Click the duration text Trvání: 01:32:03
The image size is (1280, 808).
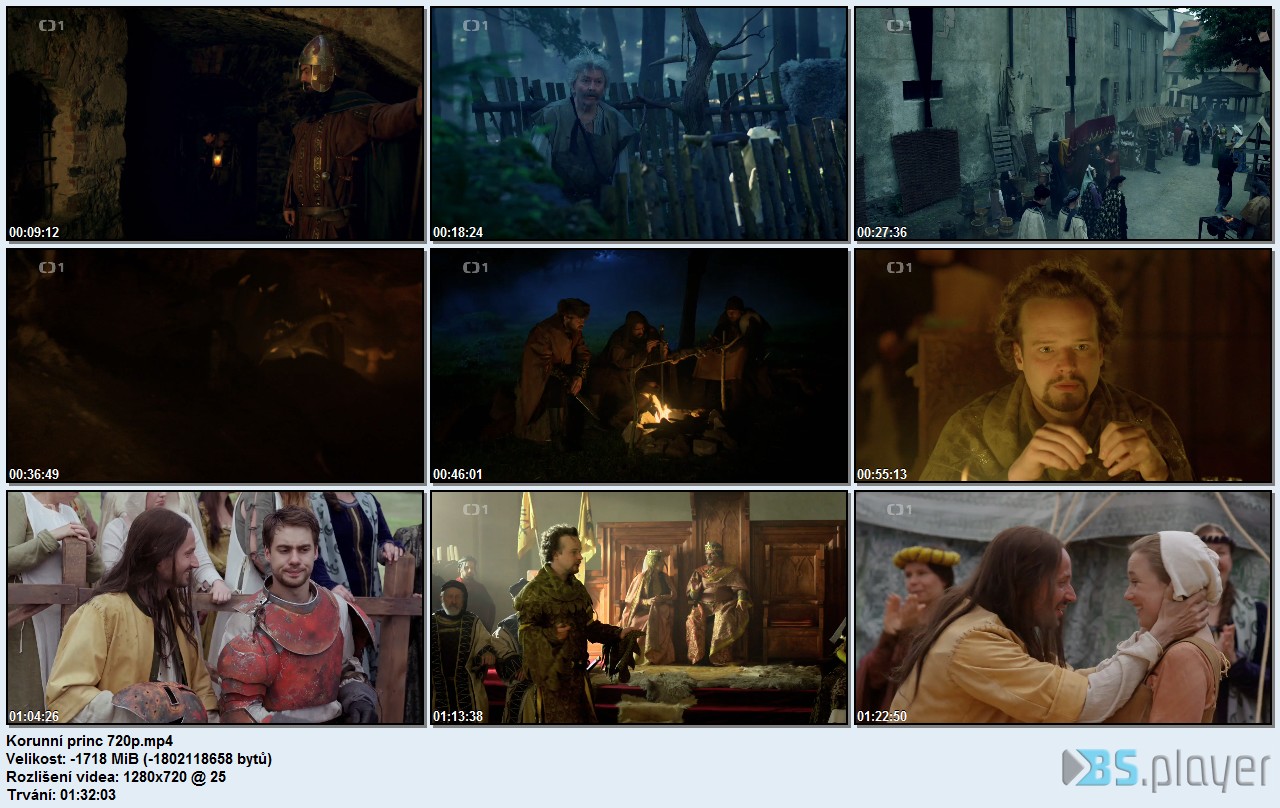tap(61, 795)
